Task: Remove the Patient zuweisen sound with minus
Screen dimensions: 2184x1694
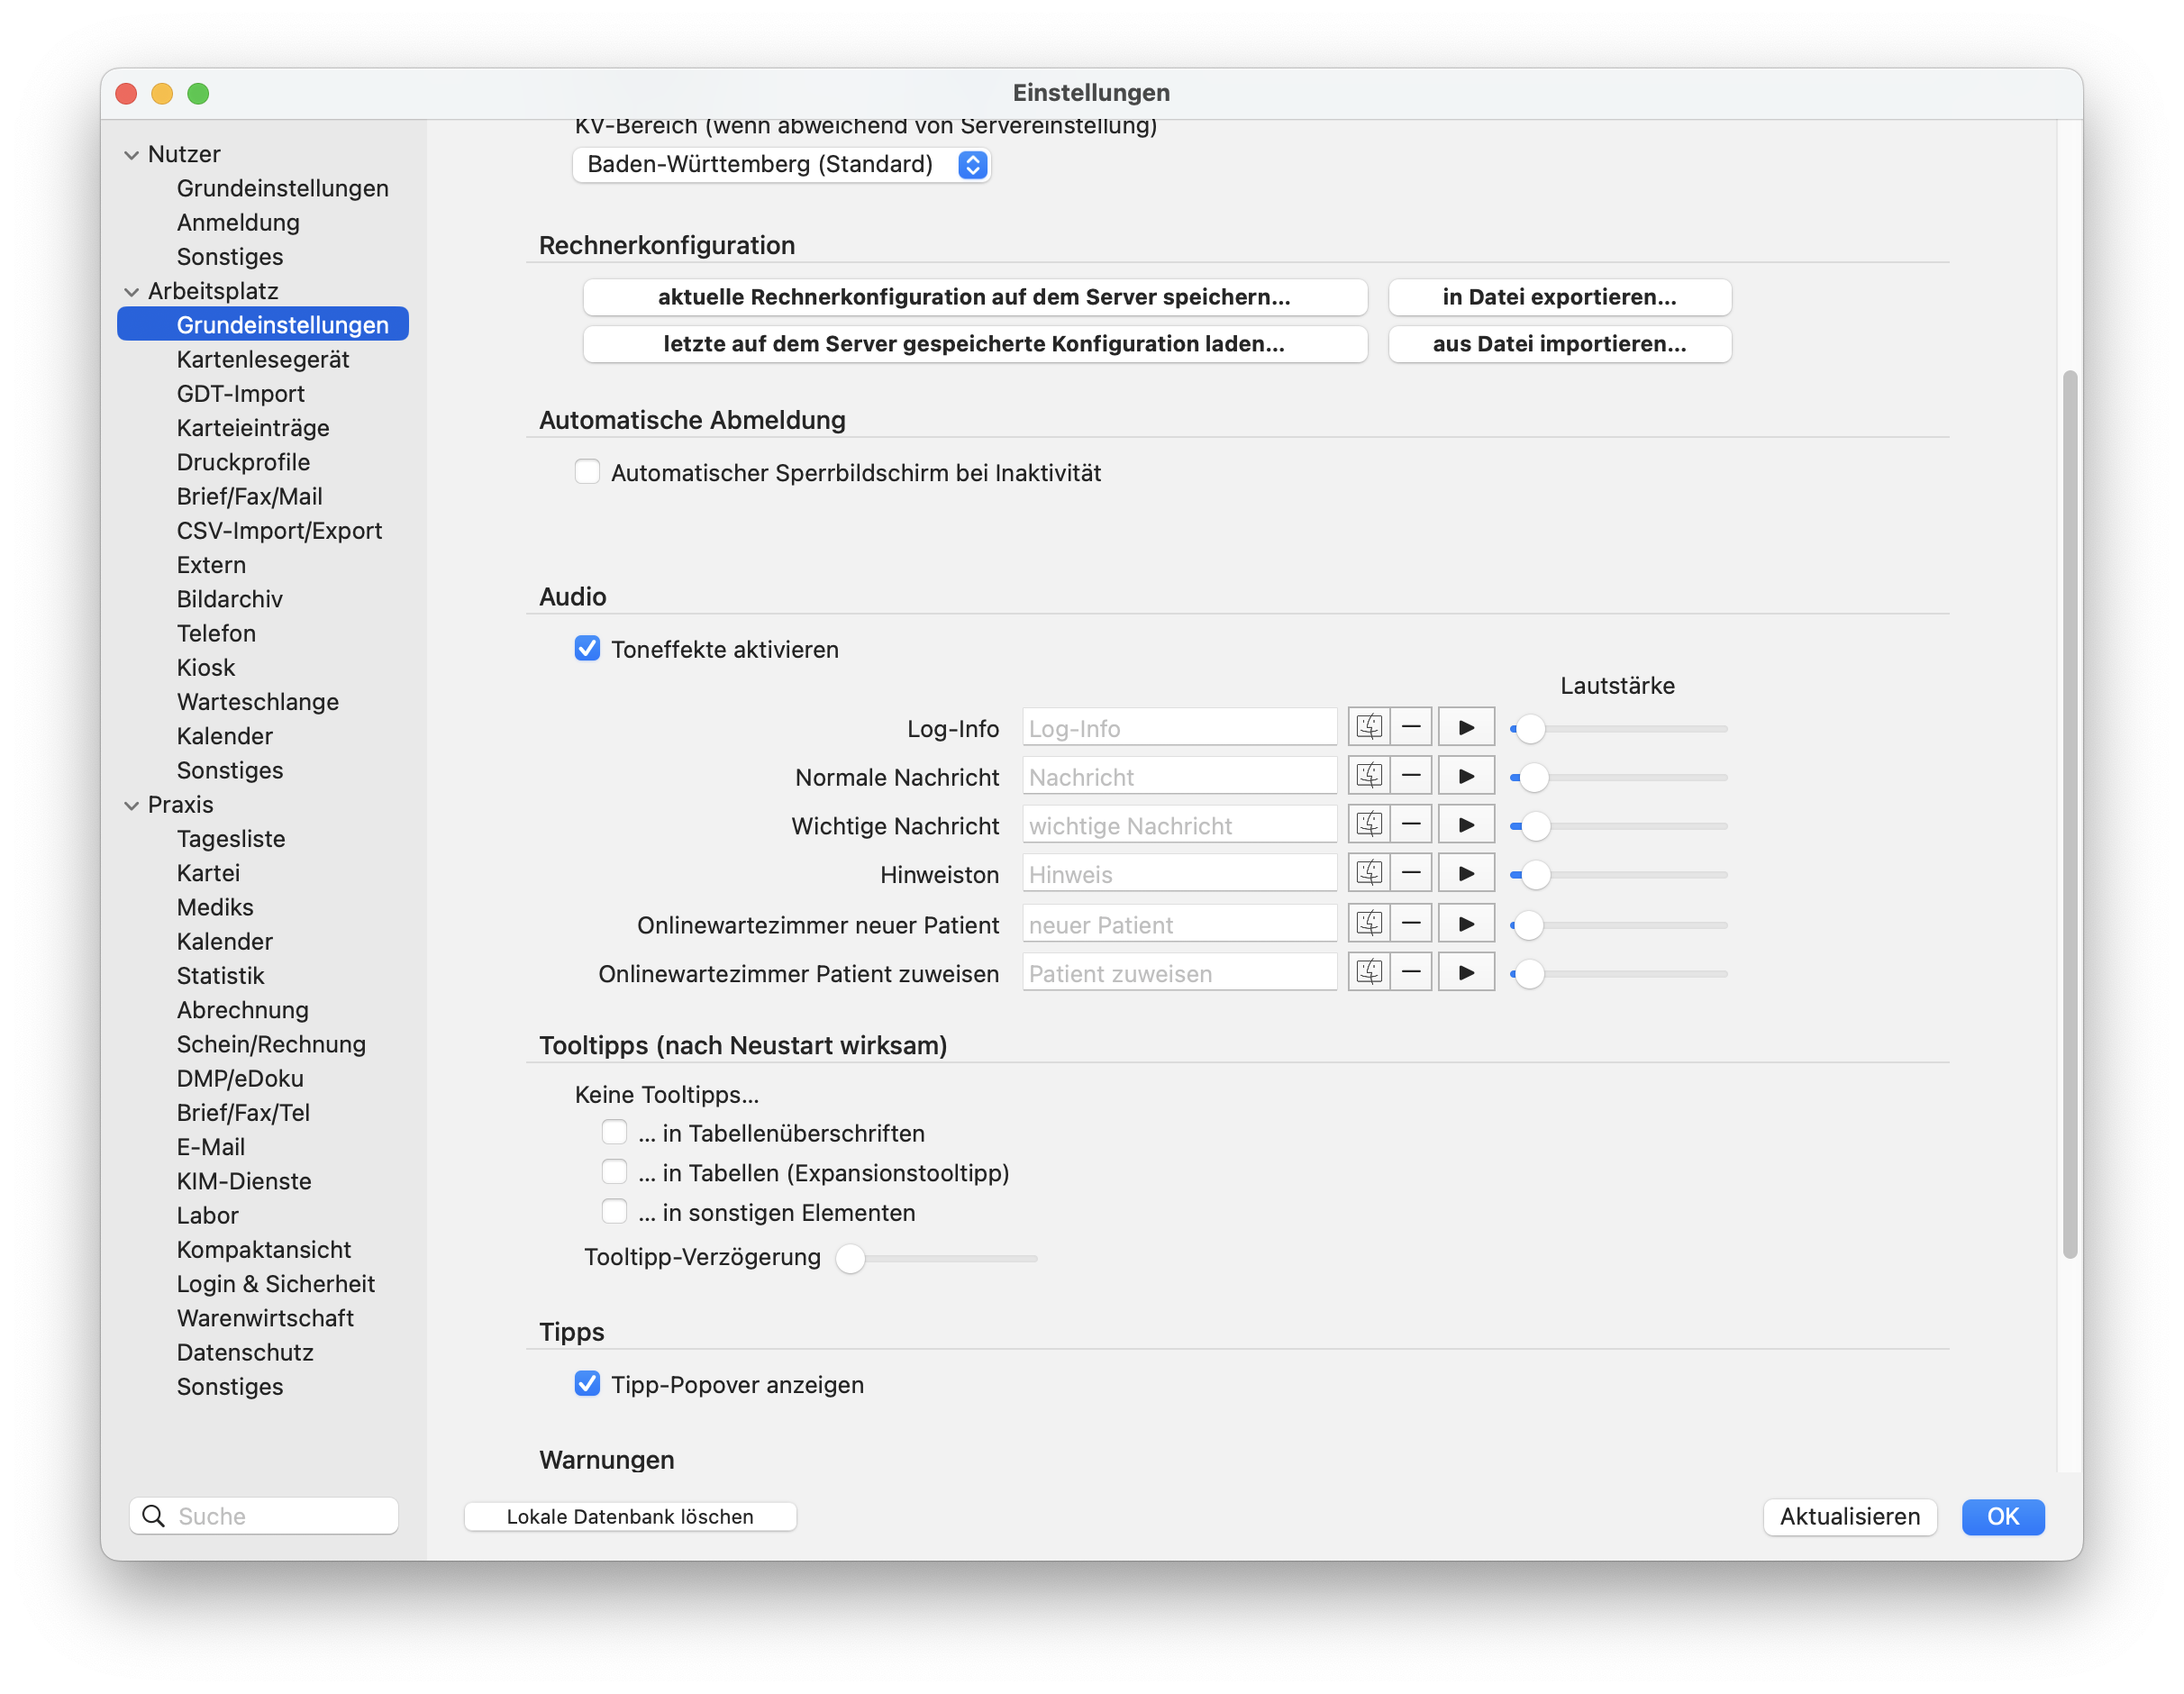Action: click(x=1410, y=973)
